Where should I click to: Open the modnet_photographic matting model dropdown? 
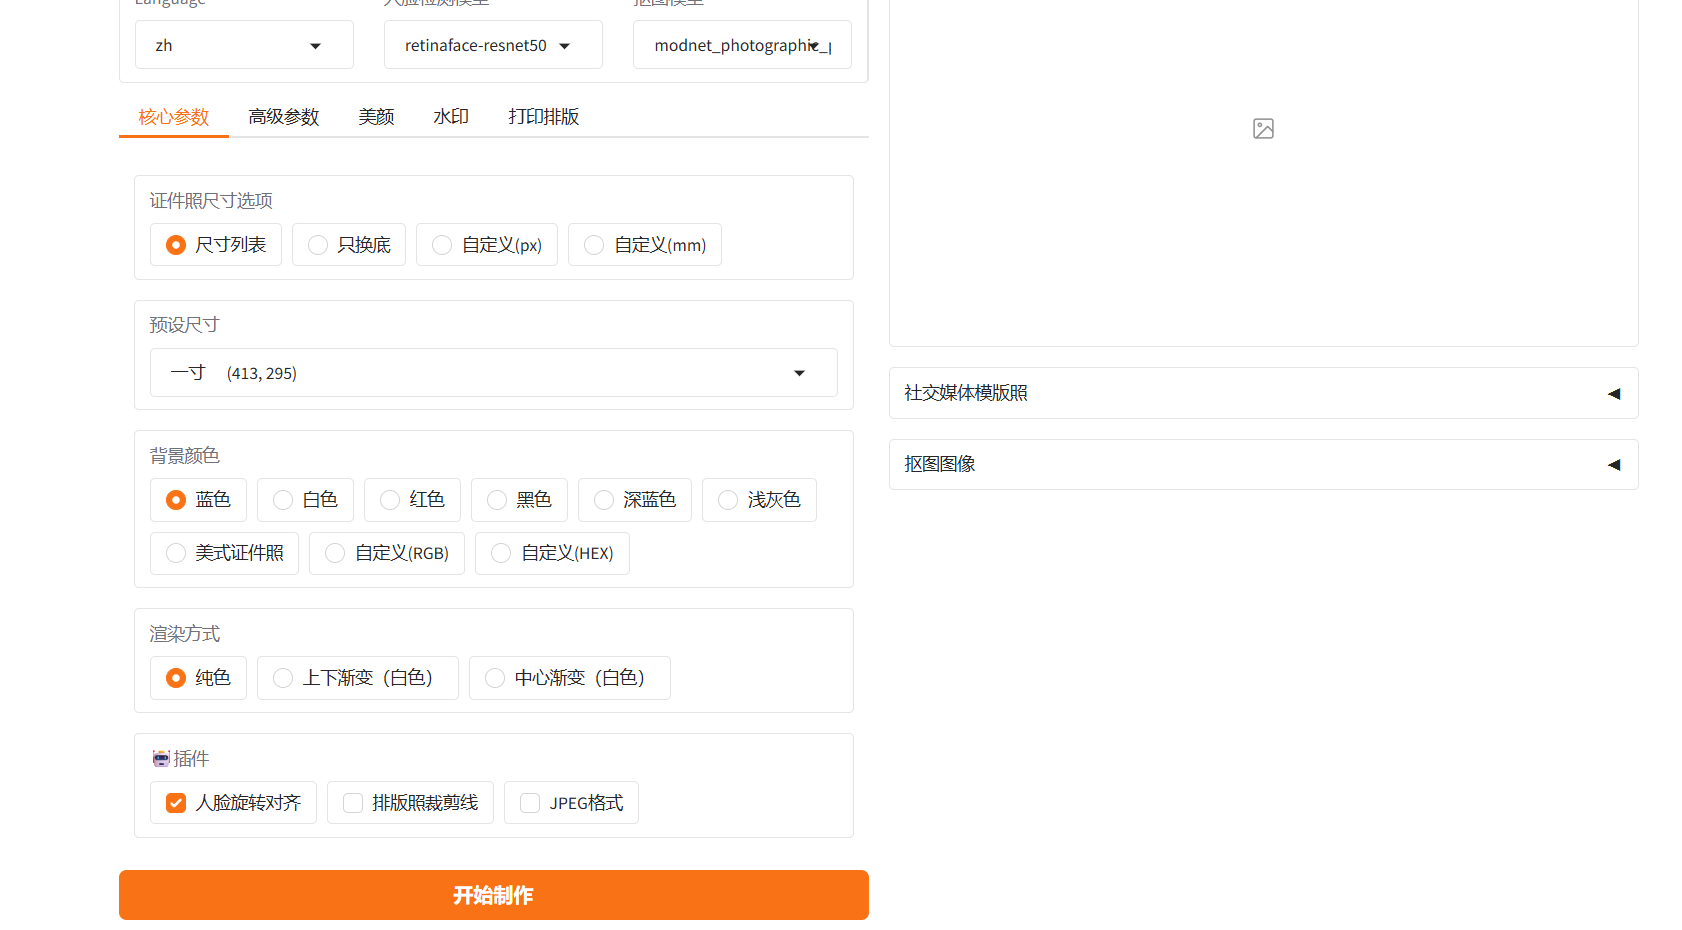[x=741, y=46]
